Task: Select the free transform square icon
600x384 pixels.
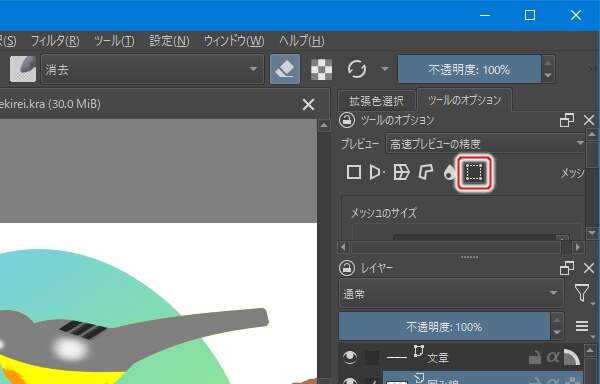Action: [354, 172]
